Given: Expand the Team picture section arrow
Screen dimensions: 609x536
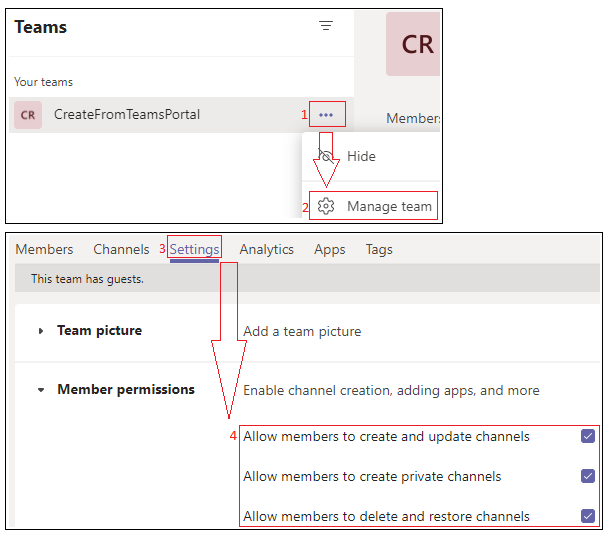Looking at the screenshot, I should pyautogui.click(x=41, y=331).
